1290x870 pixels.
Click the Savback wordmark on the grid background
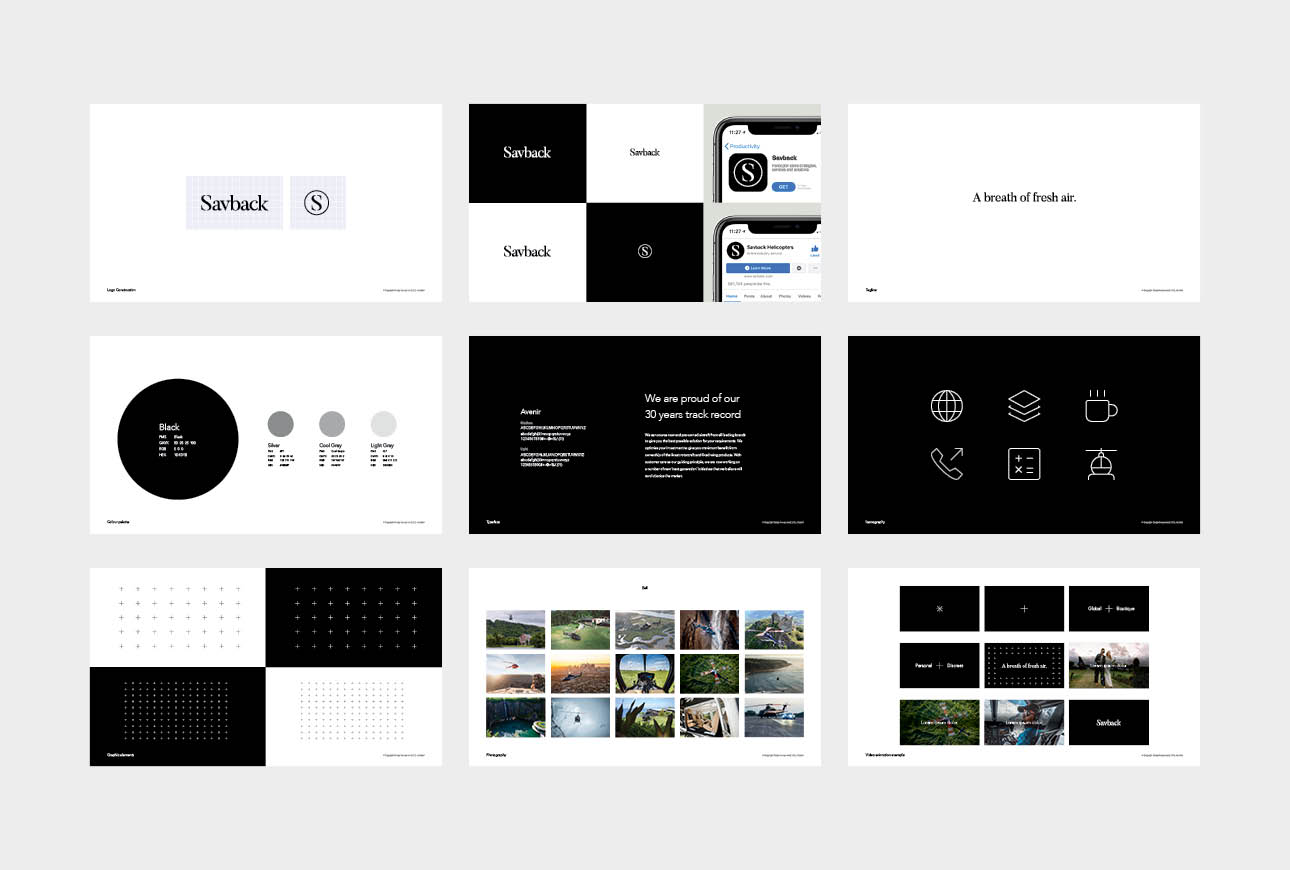tap(234, 203)
